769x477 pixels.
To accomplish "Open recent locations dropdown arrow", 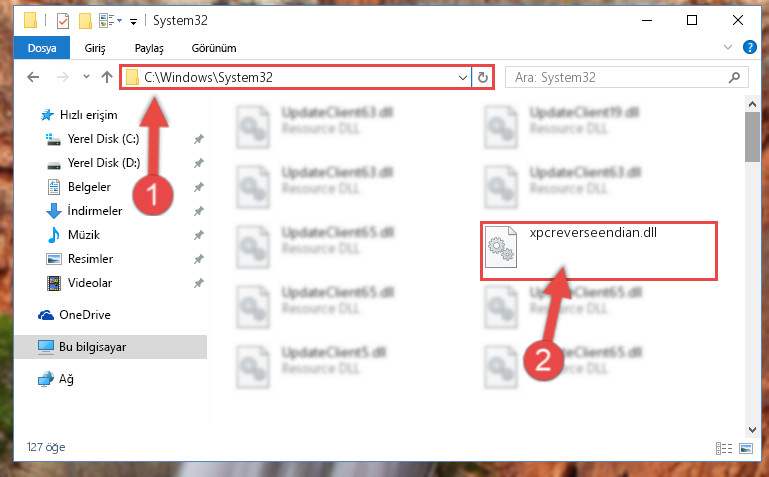I will 86,76.
